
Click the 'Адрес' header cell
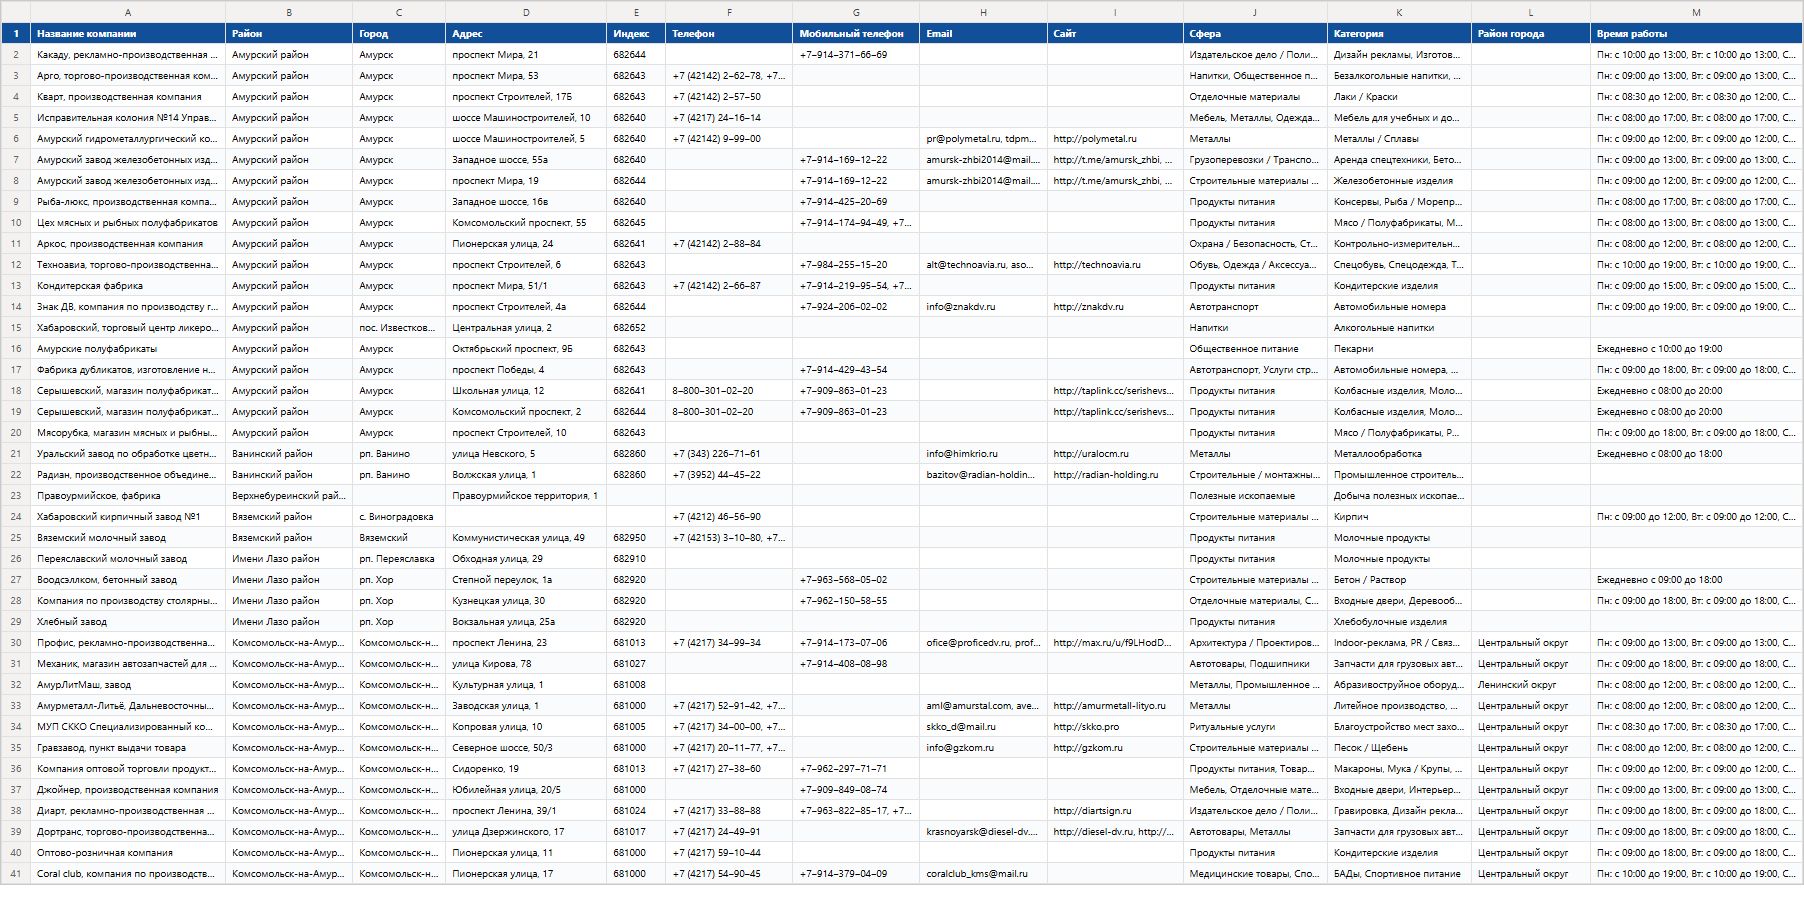pos(526,33)
